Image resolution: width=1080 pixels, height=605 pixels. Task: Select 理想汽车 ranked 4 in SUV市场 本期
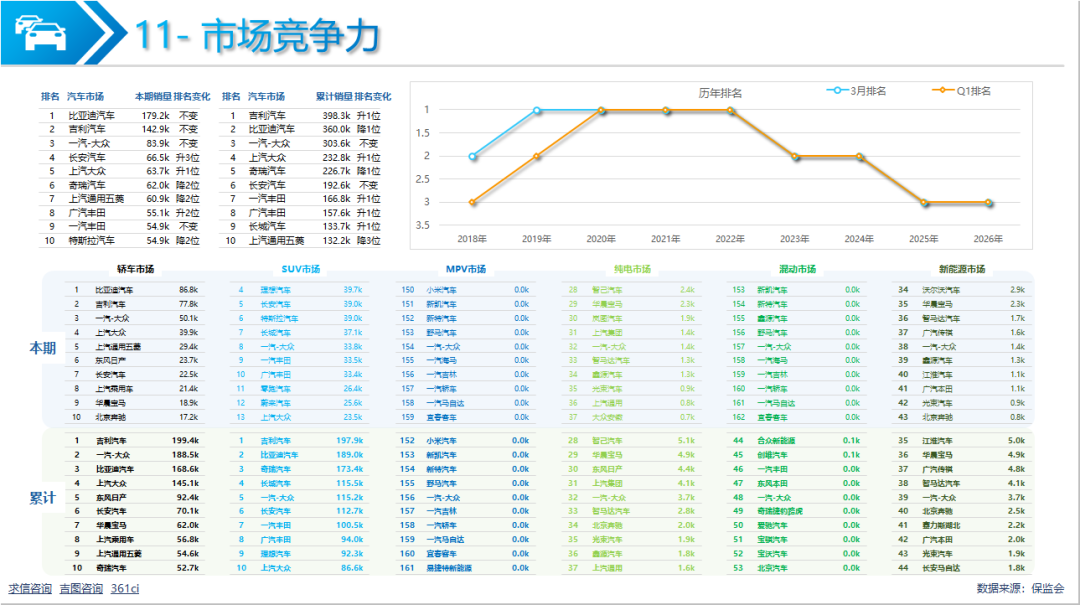click(276, 290)
